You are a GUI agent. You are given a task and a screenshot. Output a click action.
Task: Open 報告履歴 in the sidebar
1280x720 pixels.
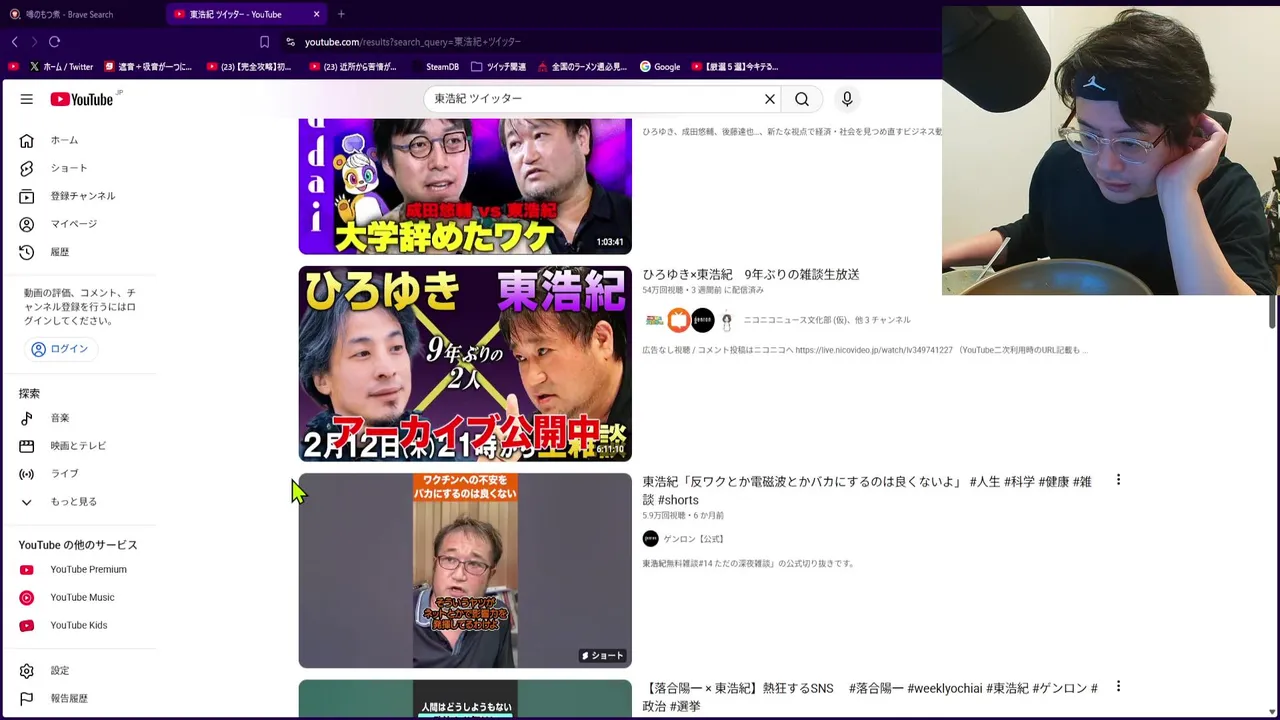coord(69,699)
